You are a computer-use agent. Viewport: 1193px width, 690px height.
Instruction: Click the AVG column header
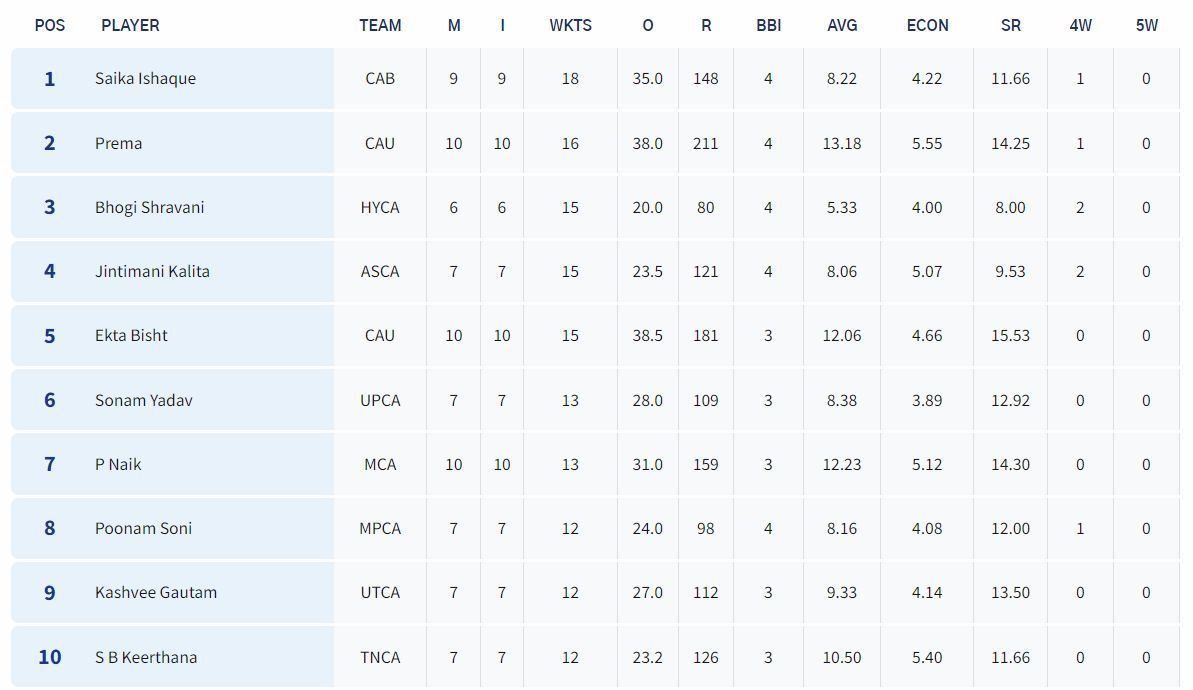click(x=842, y=25)
